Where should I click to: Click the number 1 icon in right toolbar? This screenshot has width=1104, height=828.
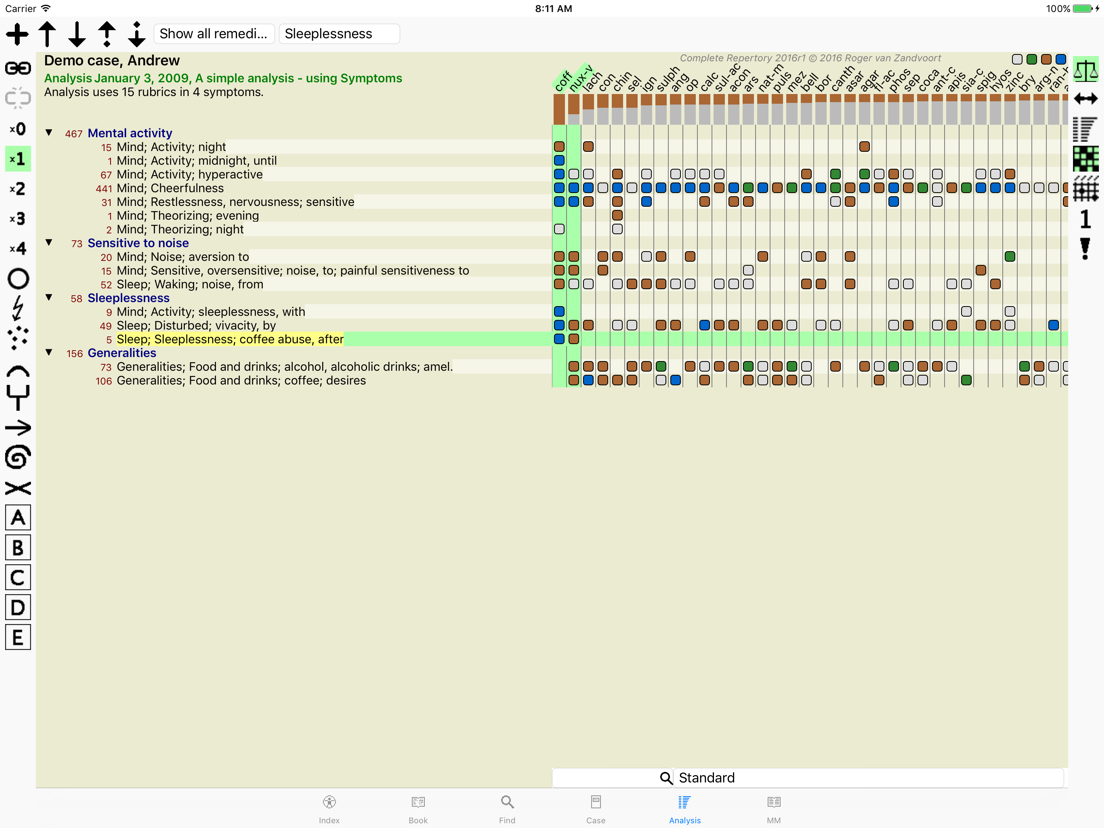1086,219
